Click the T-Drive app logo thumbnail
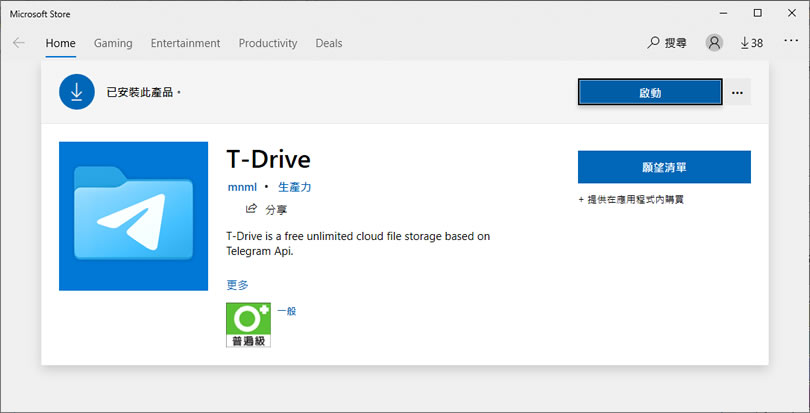 [133, 216]
